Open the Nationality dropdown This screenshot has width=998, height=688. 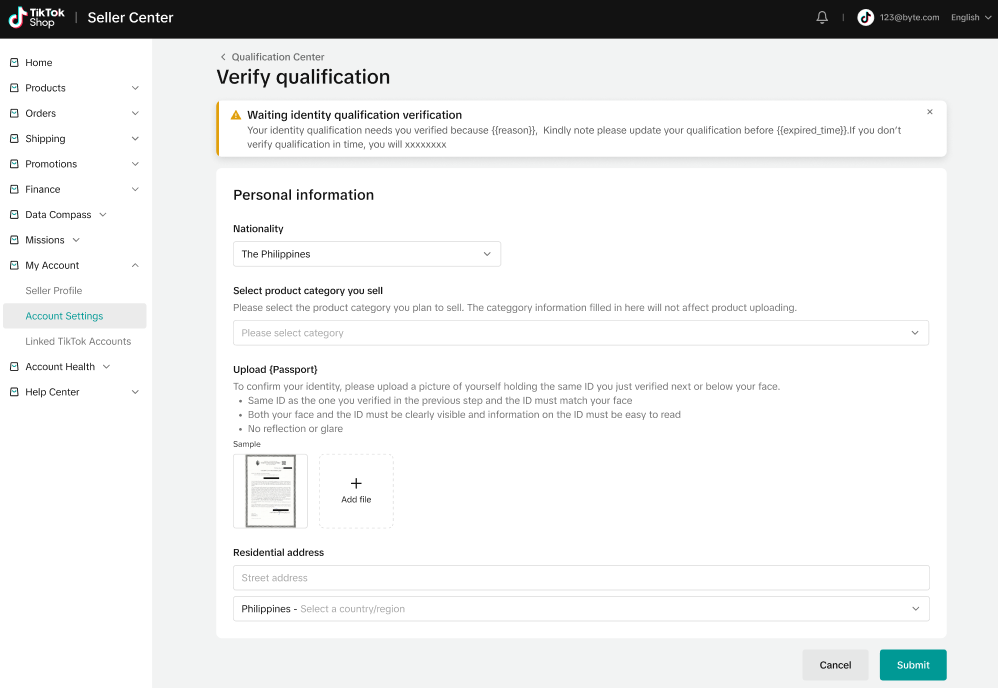366,254
